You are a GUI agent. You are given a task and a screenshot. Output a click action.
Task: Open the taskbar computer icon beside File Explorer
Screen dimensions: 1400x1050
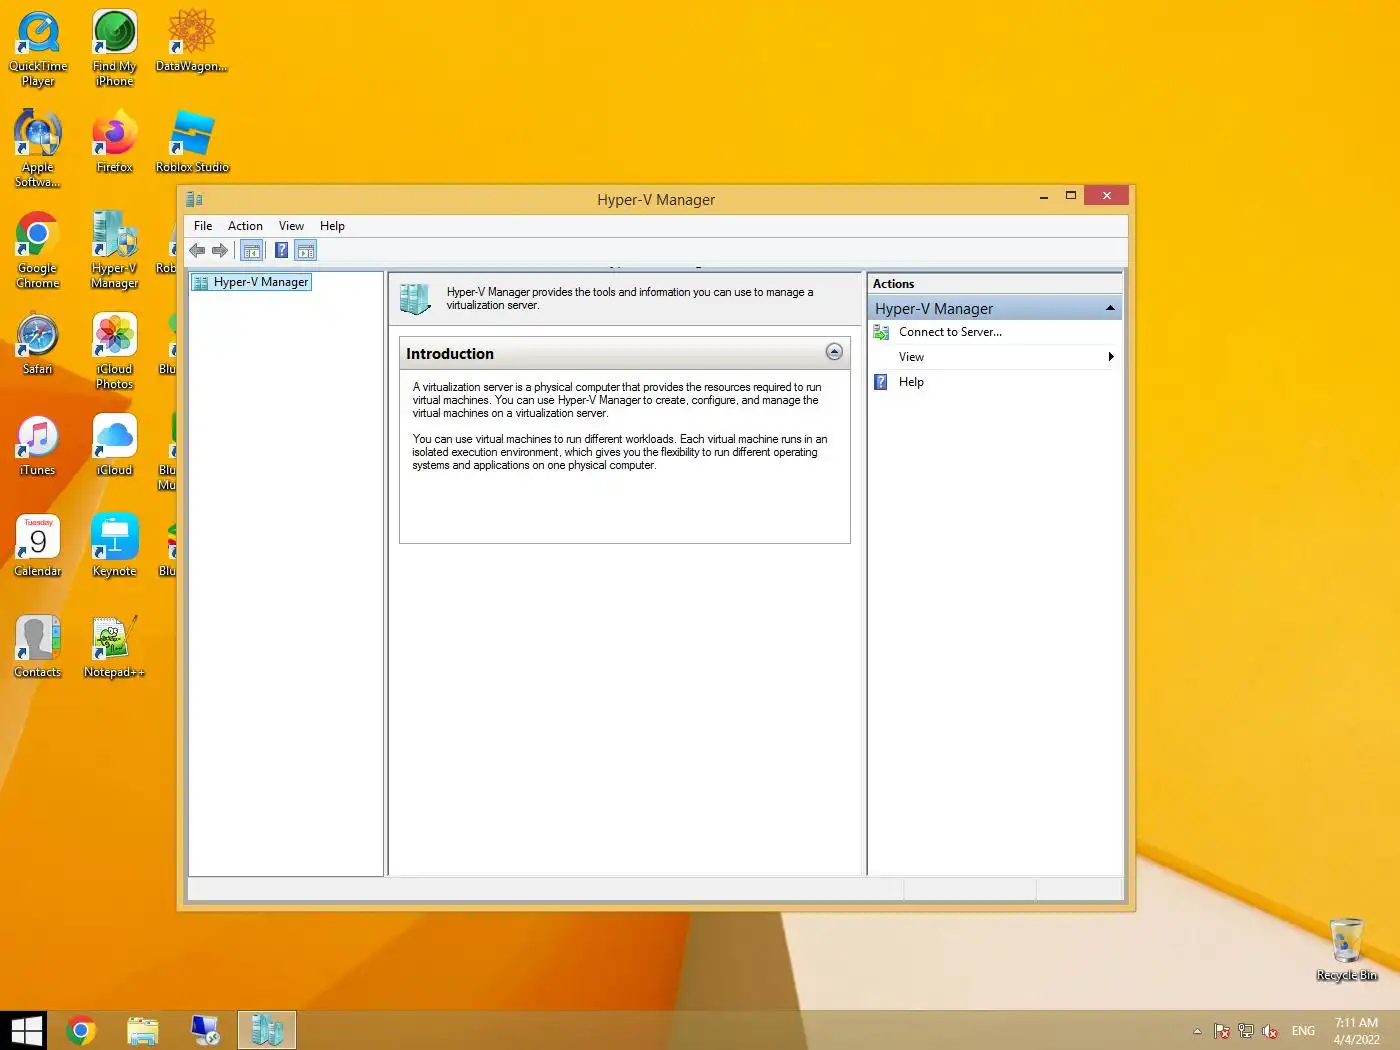point(205,1030)
